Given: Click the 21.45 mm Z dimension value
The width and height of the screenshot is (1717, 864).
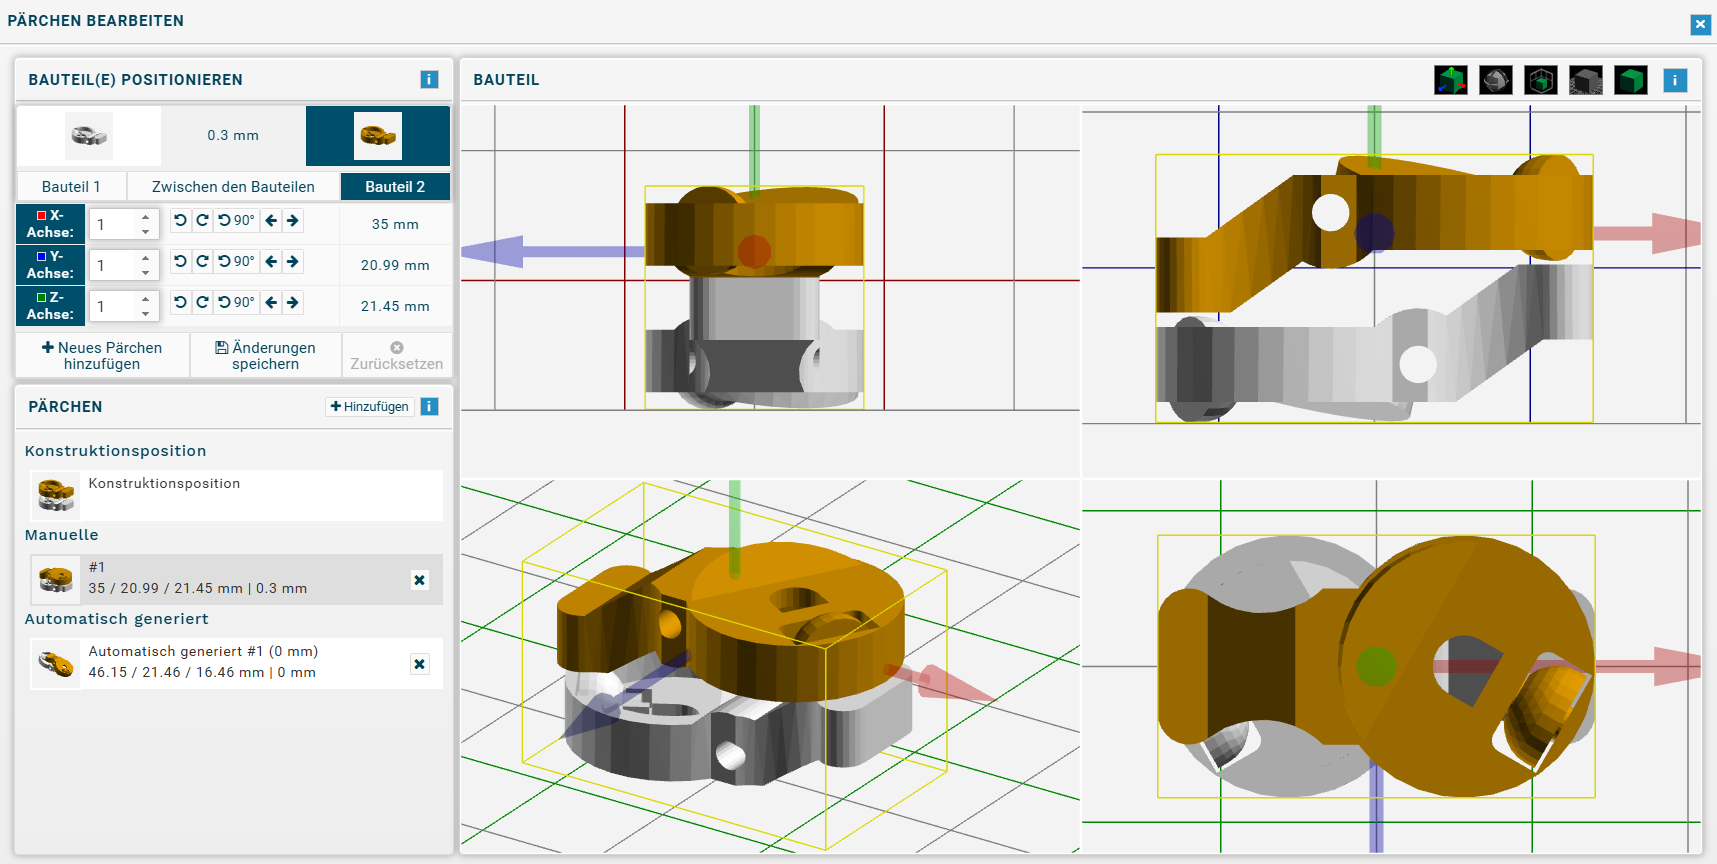Looking at the screenshot, I should coord(395,306).
